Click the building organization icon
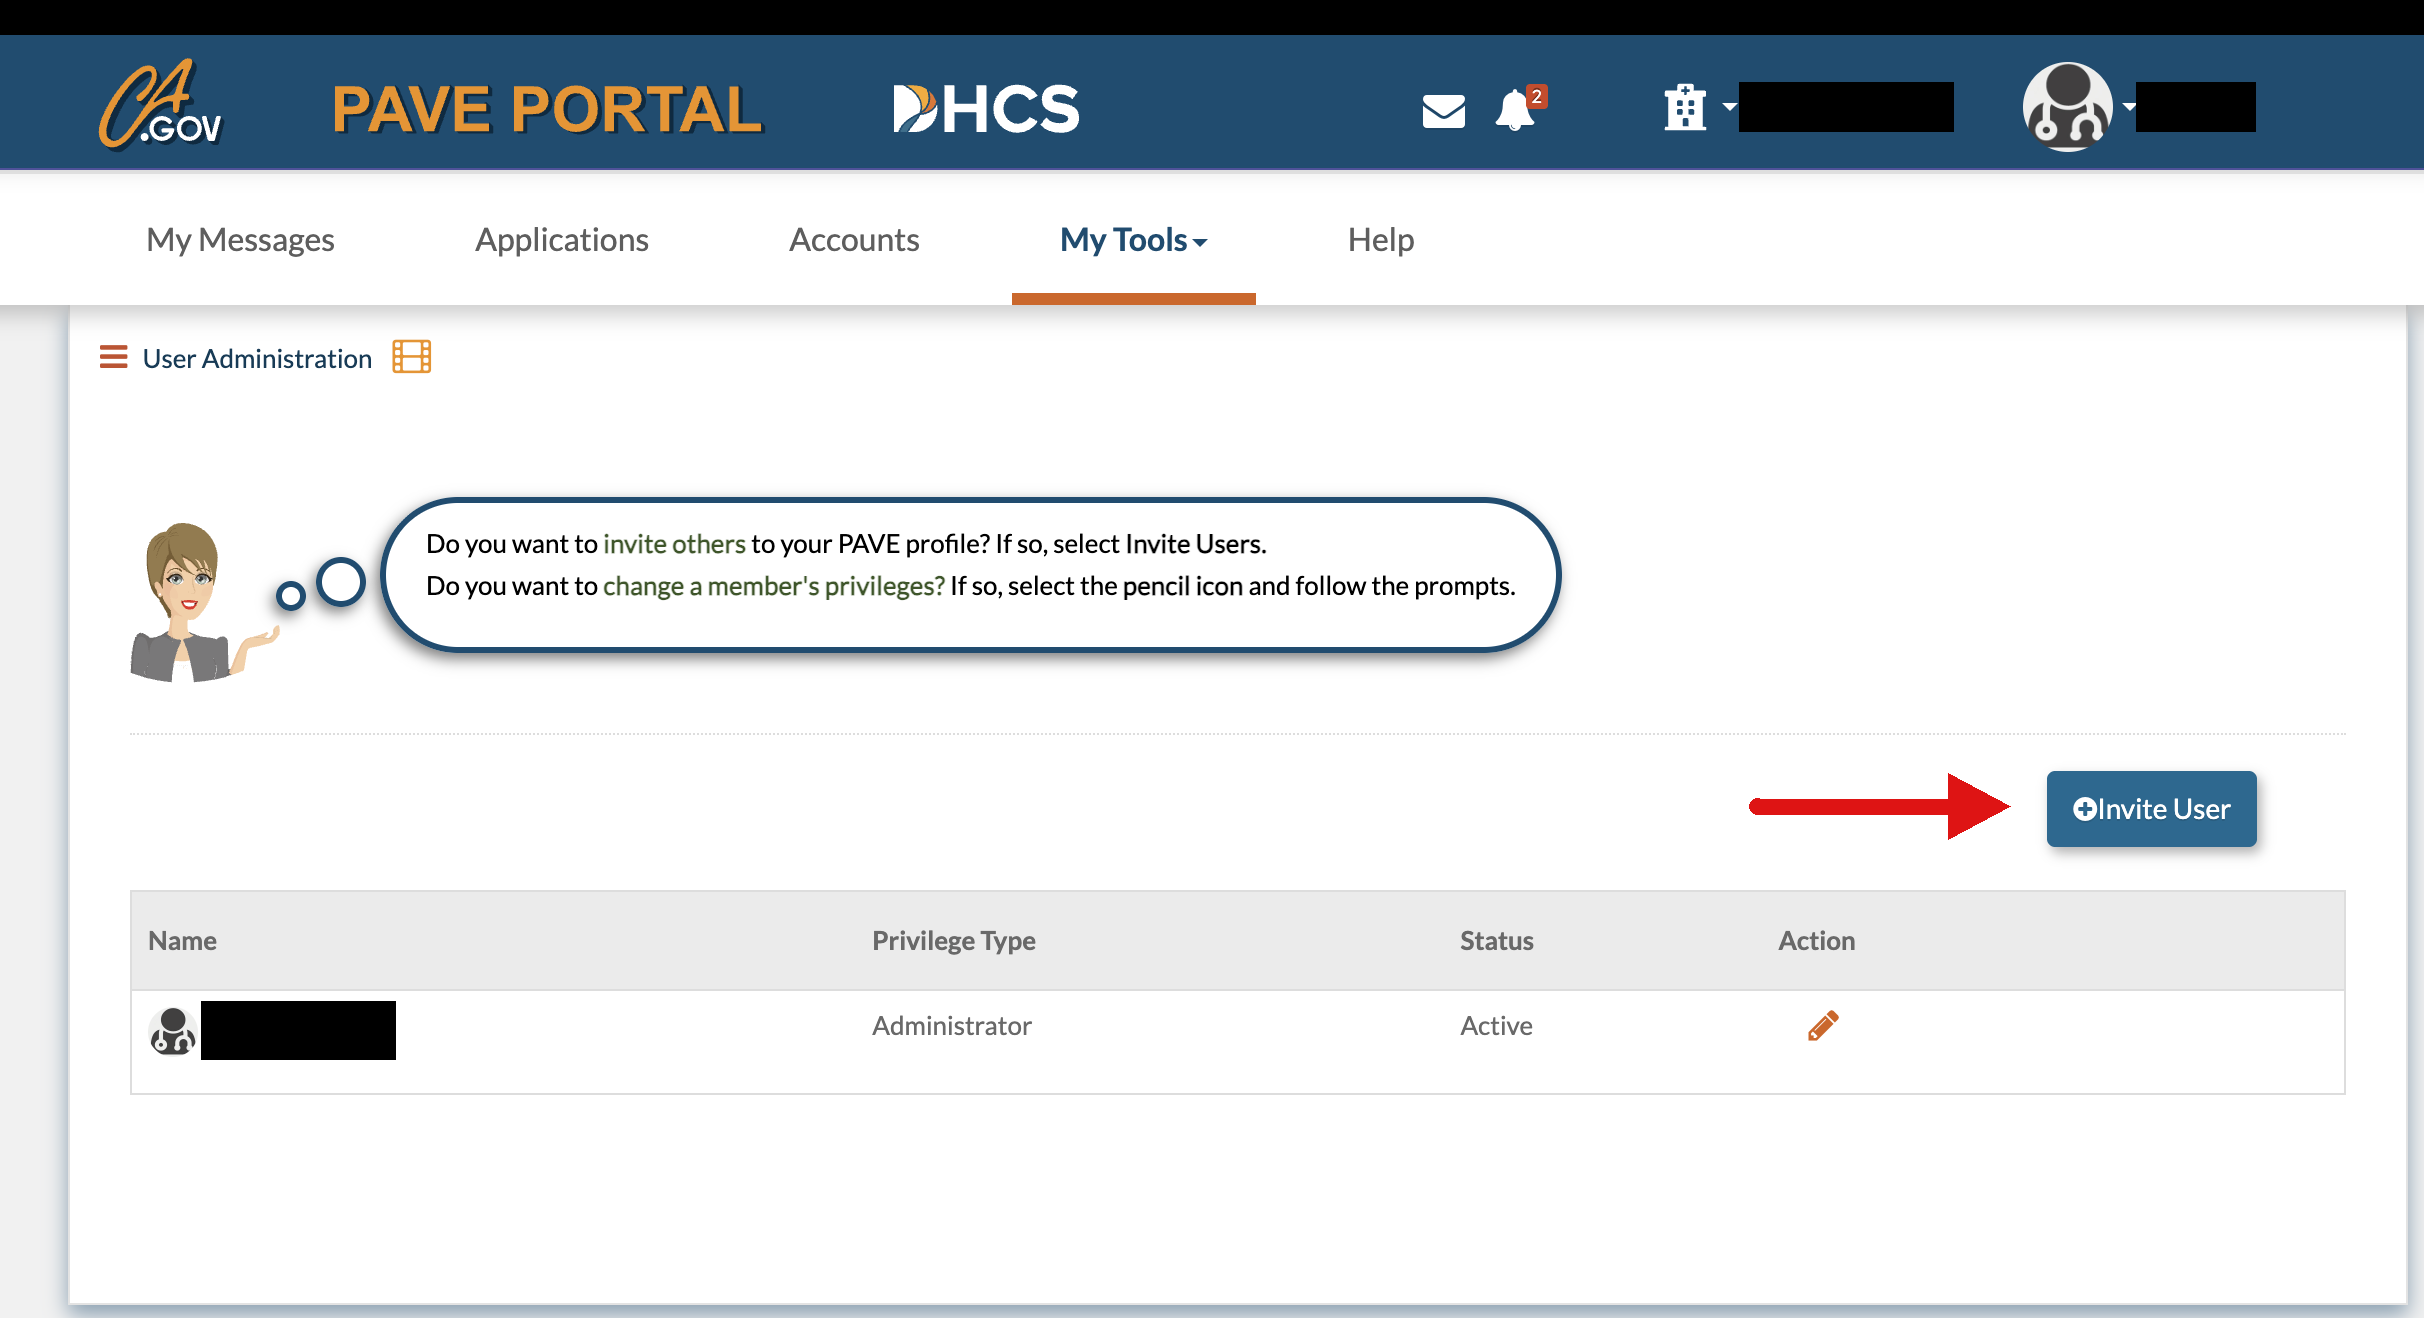This screenshot has width=2424, height=1318. pyautogui.click(x=1685, y=107)
